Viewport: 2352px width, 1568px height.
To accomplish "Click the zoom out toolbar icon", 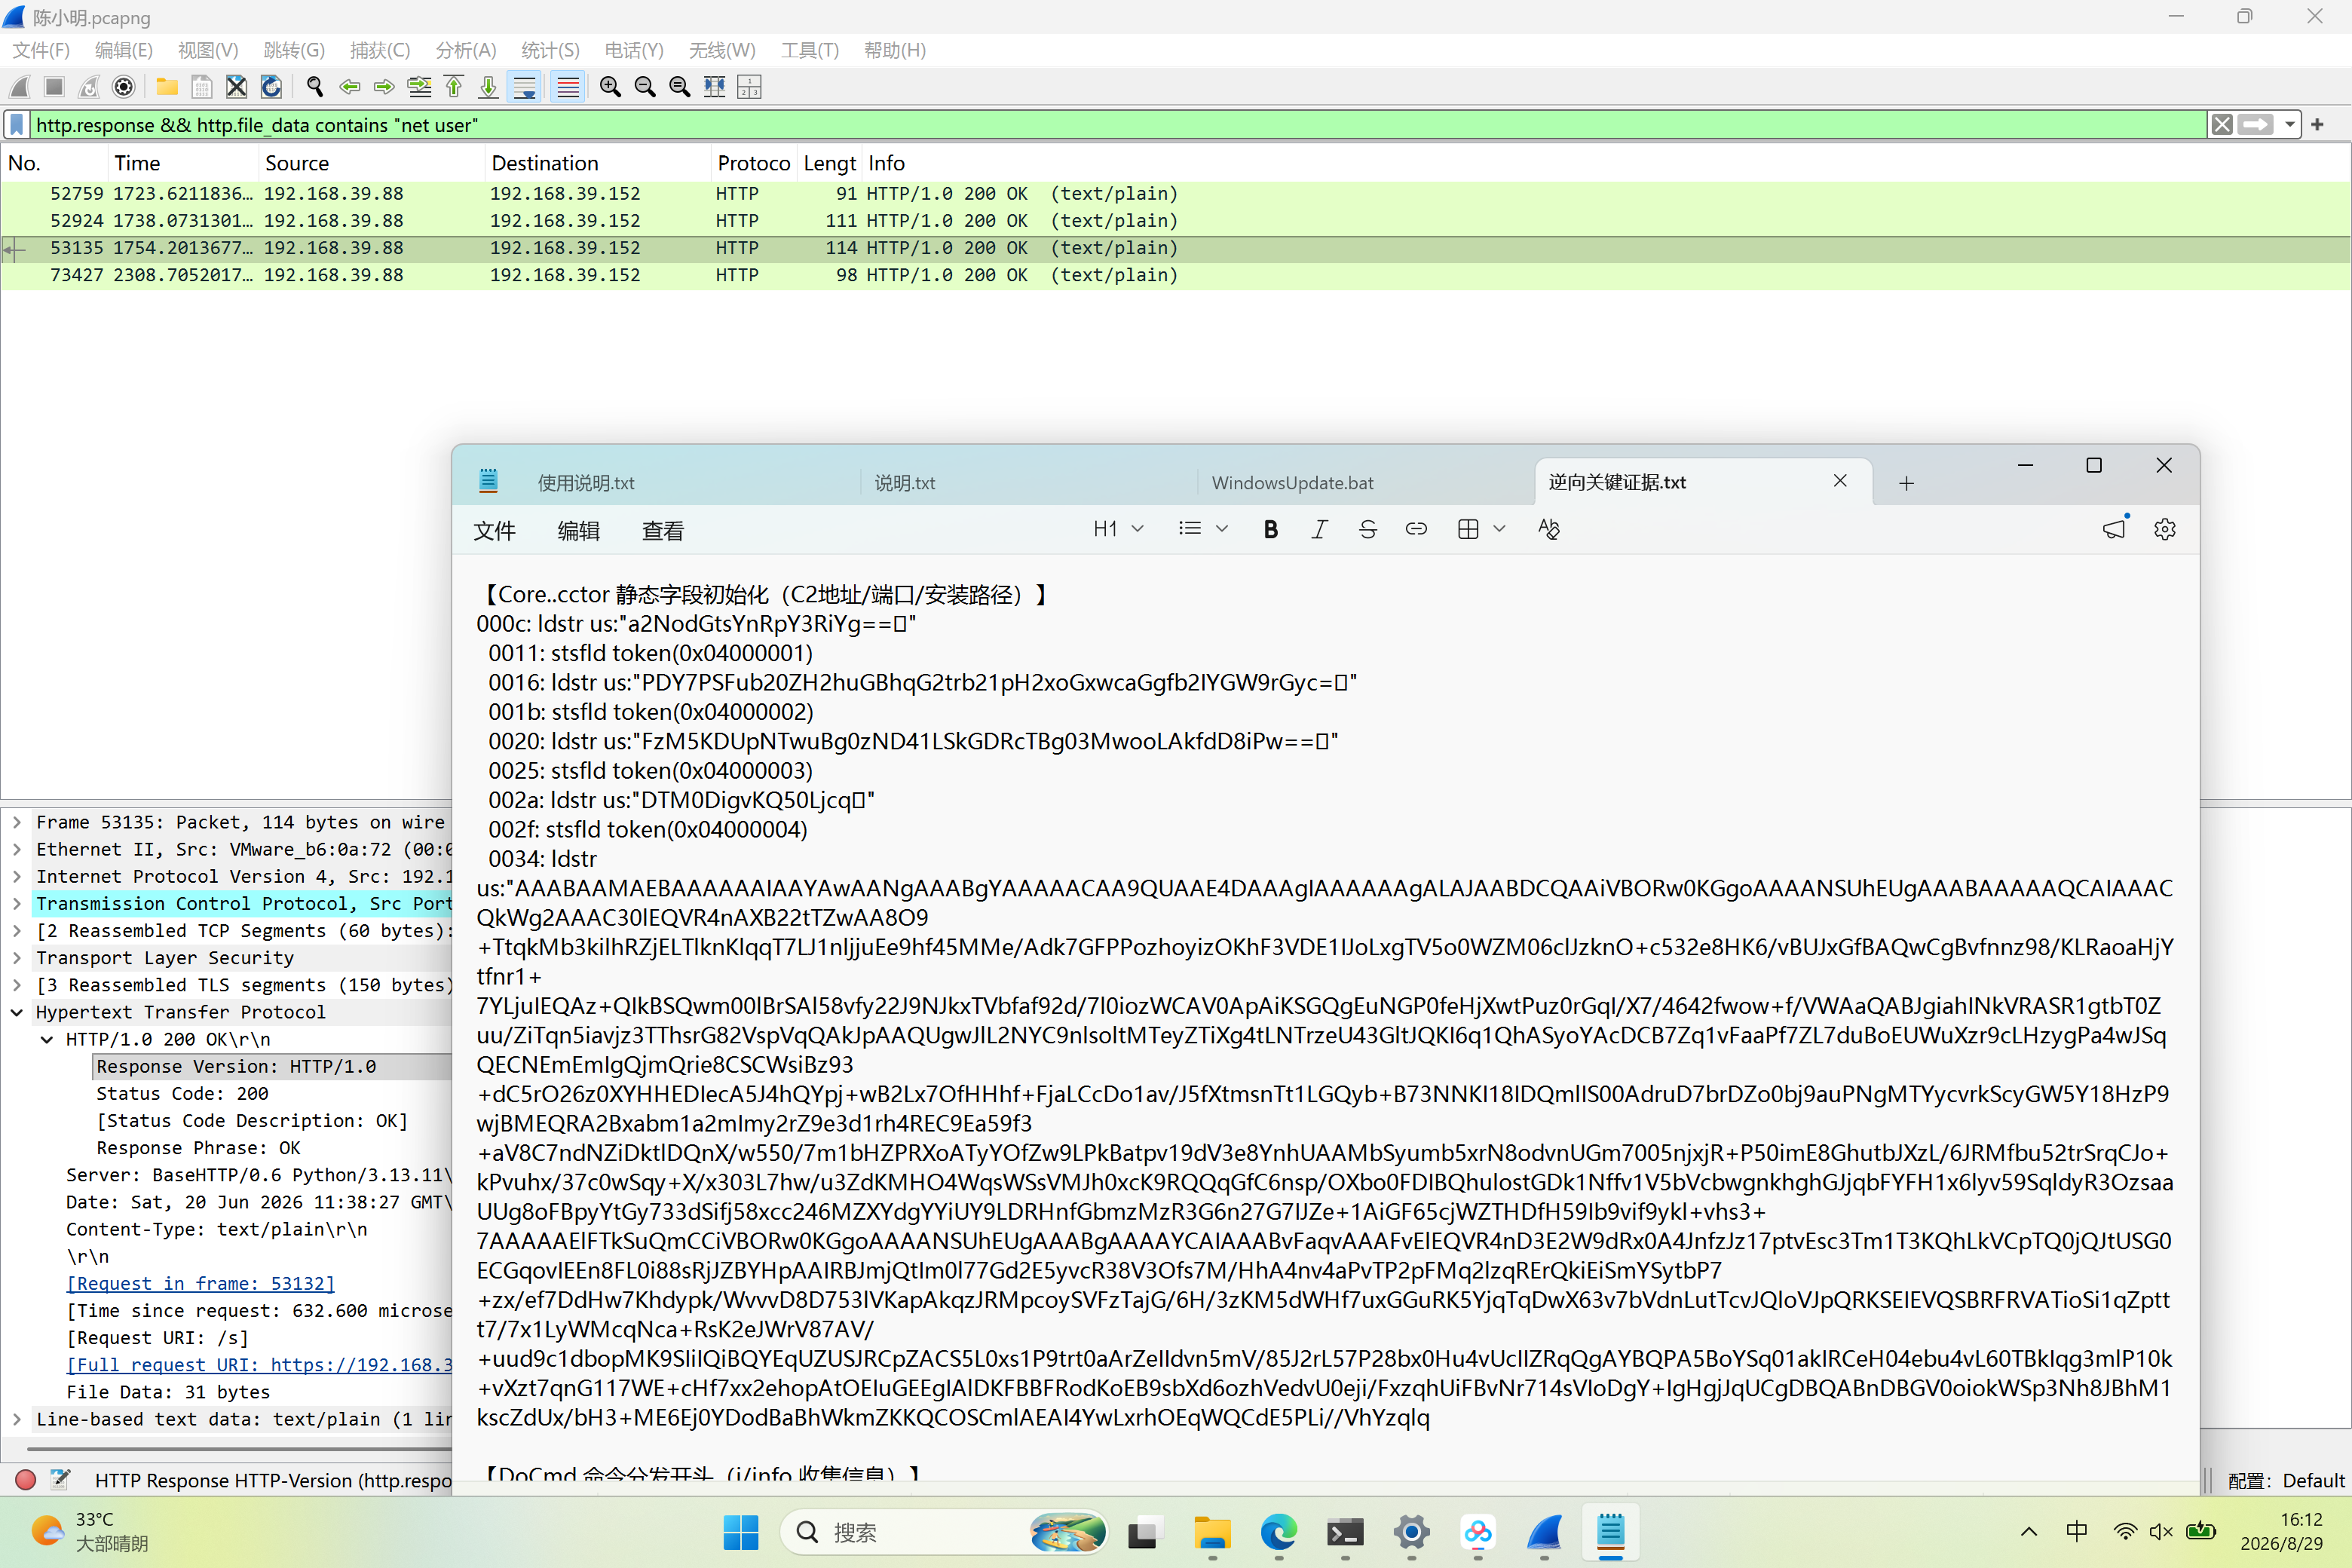I will (x=645, y=87).
